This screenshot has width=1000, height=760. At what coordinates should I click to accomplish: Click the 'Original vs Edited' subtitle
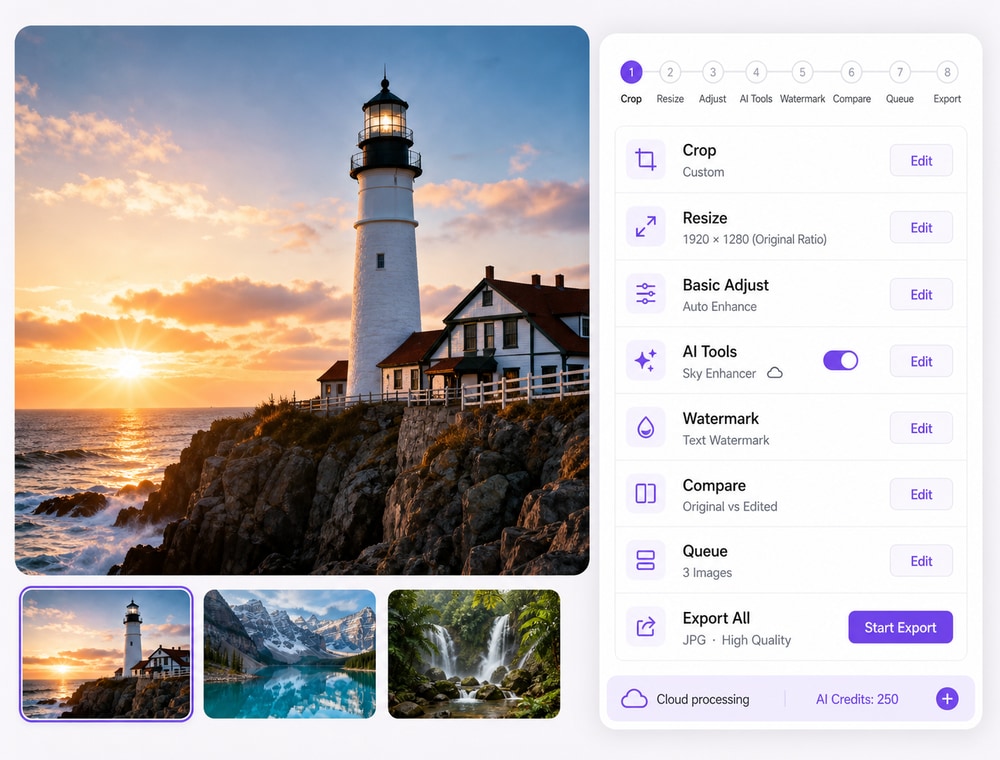730,506
